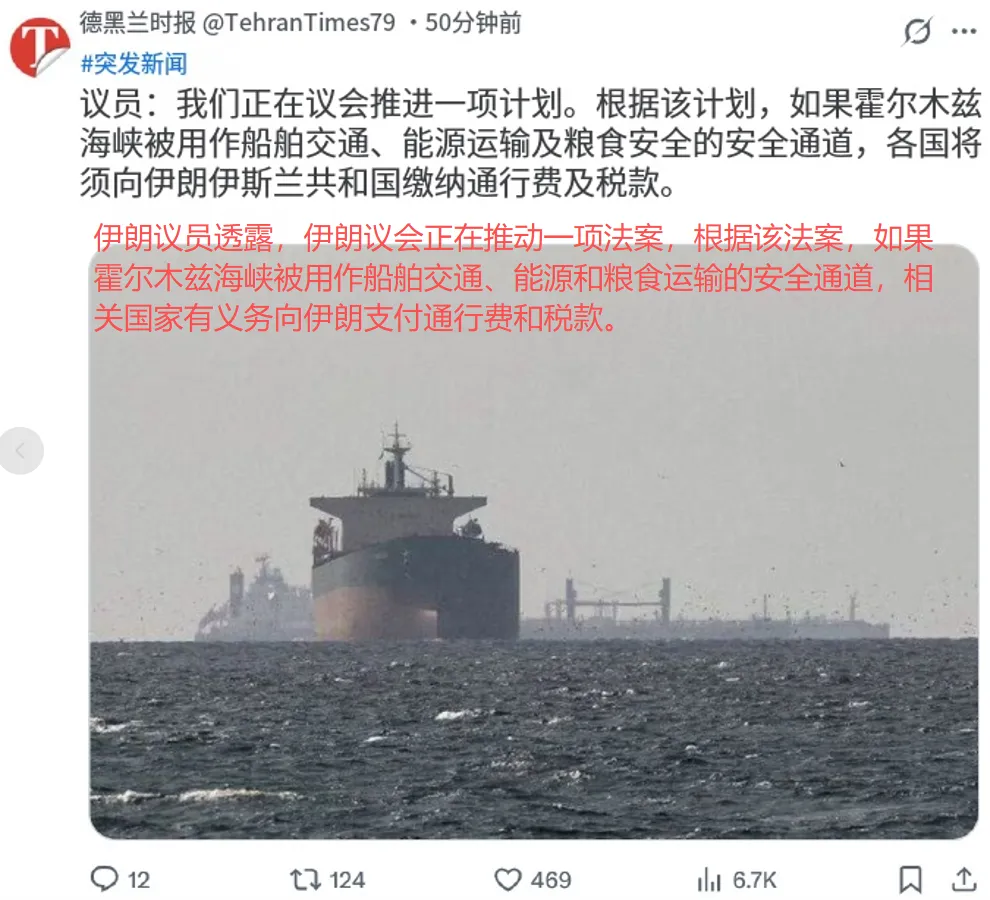
Task: Click the 124 reposts count
Action: click(347, 880)
